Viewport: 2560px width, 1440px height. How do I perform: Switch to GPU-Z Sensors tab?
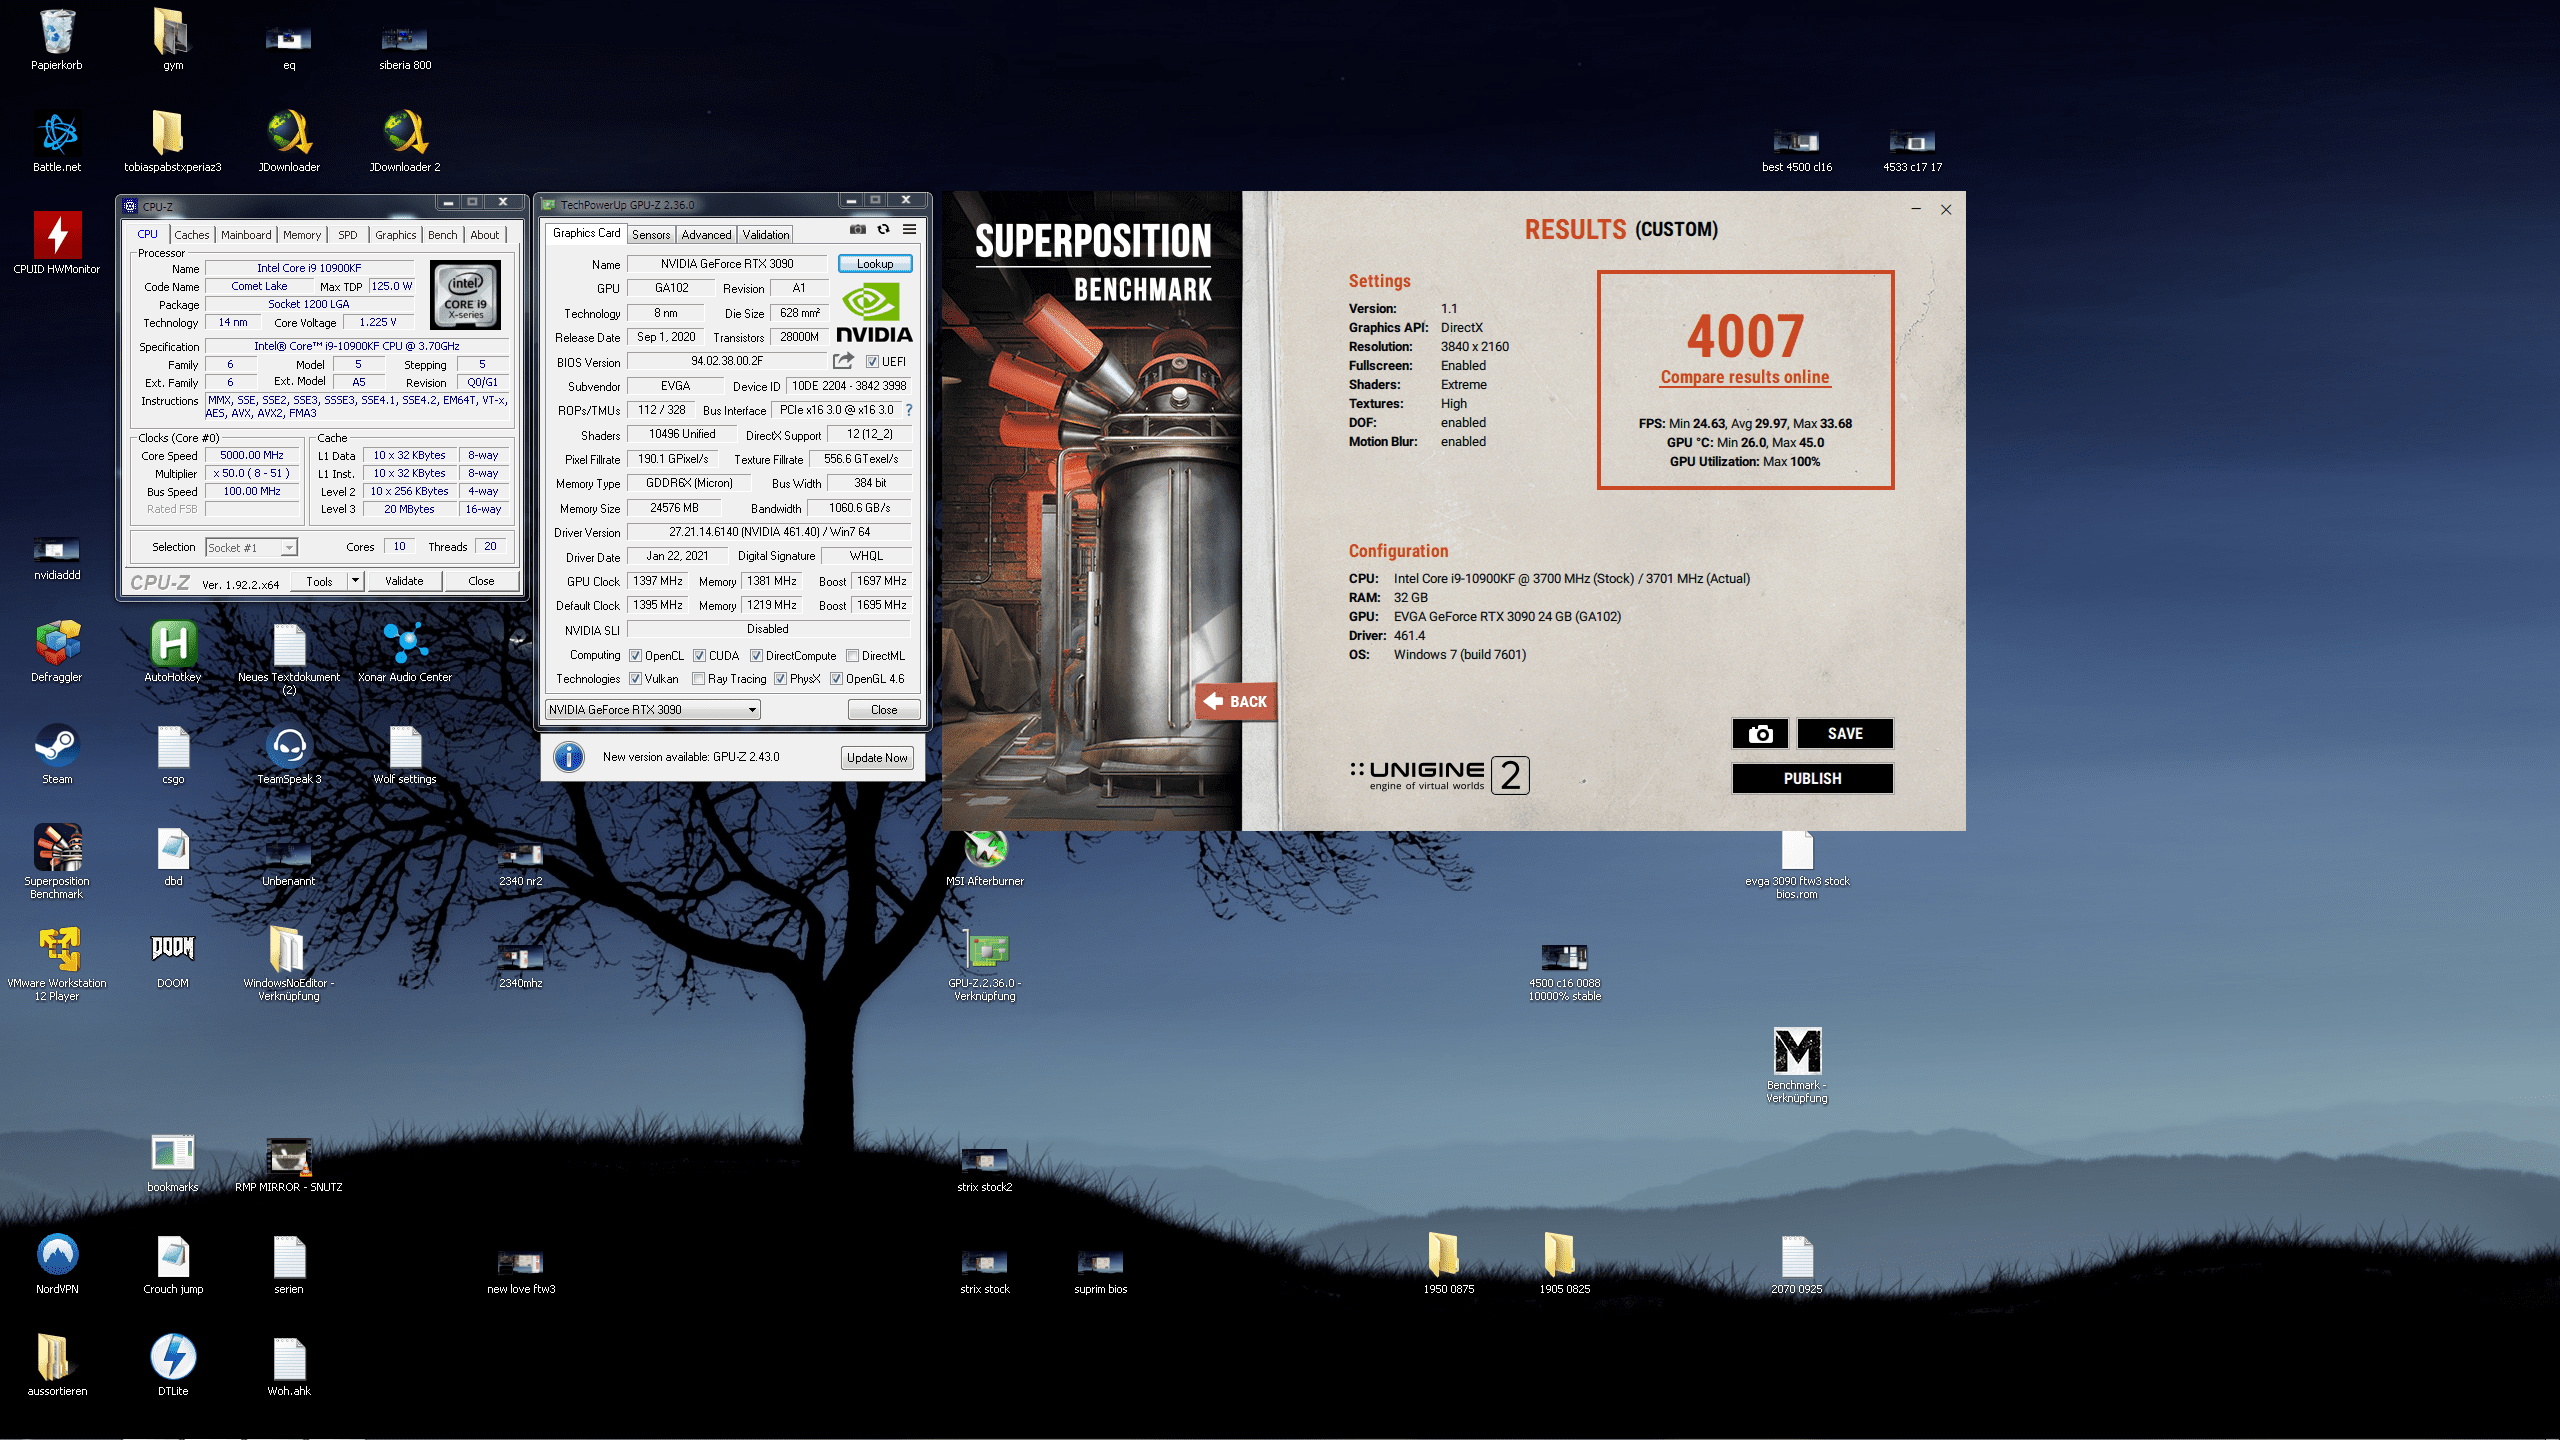coord(651,235)
